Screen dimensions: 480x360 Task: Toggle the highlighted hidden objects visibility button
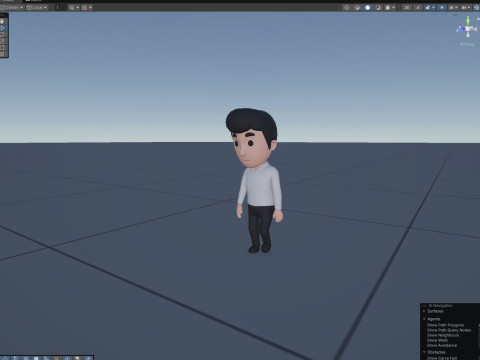442,7
